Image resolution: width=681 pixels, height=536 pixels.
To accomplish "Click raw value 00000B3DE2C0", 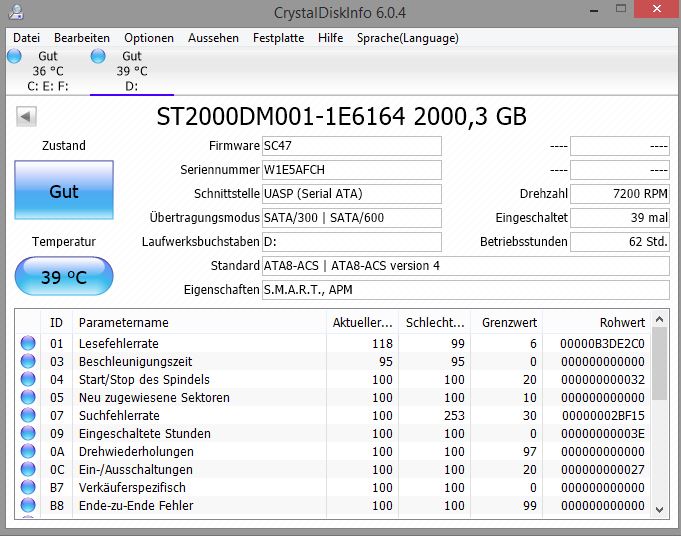I will click(x=602, y=344).
